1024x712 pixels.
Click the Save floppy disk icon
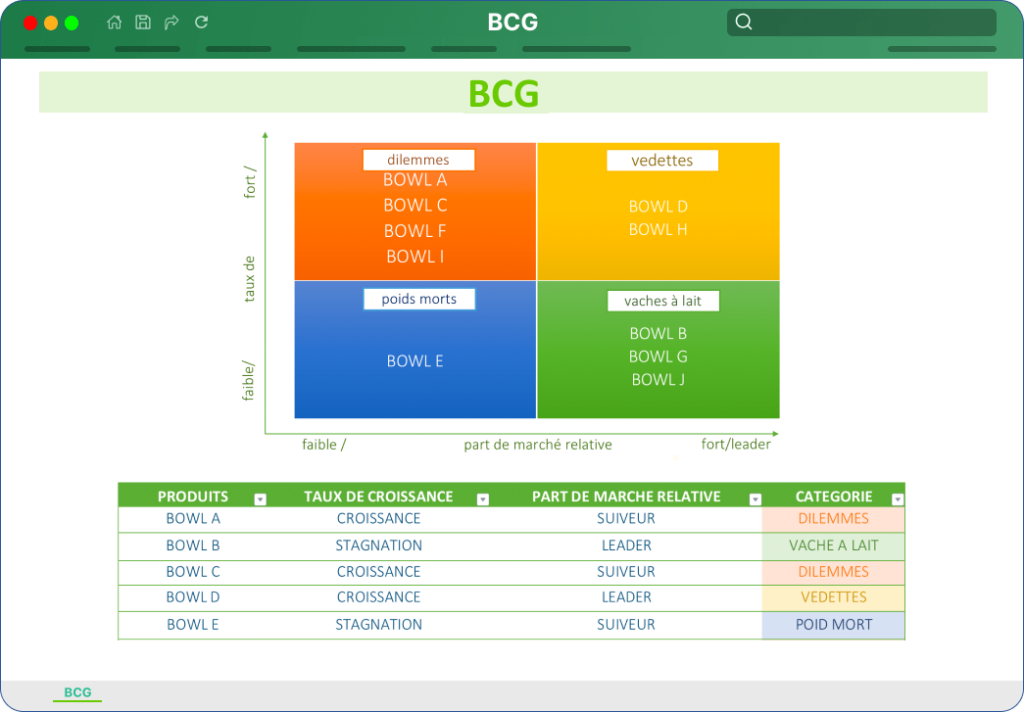coord(143,22)
